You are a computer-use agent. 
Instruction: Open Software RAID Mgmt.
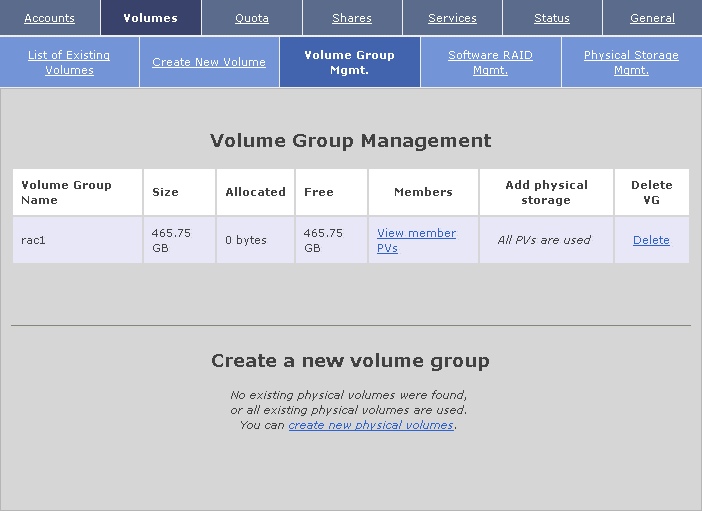point(490,62)
